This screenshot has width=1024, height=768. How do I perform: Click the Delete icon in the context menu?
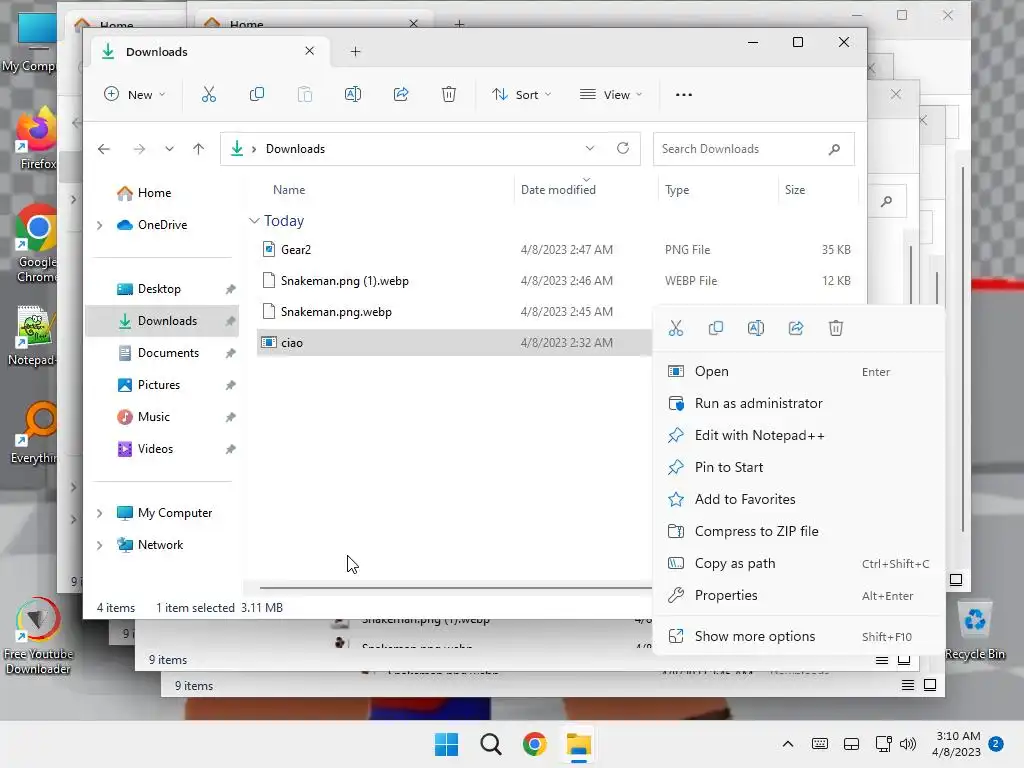coord(836,328)
